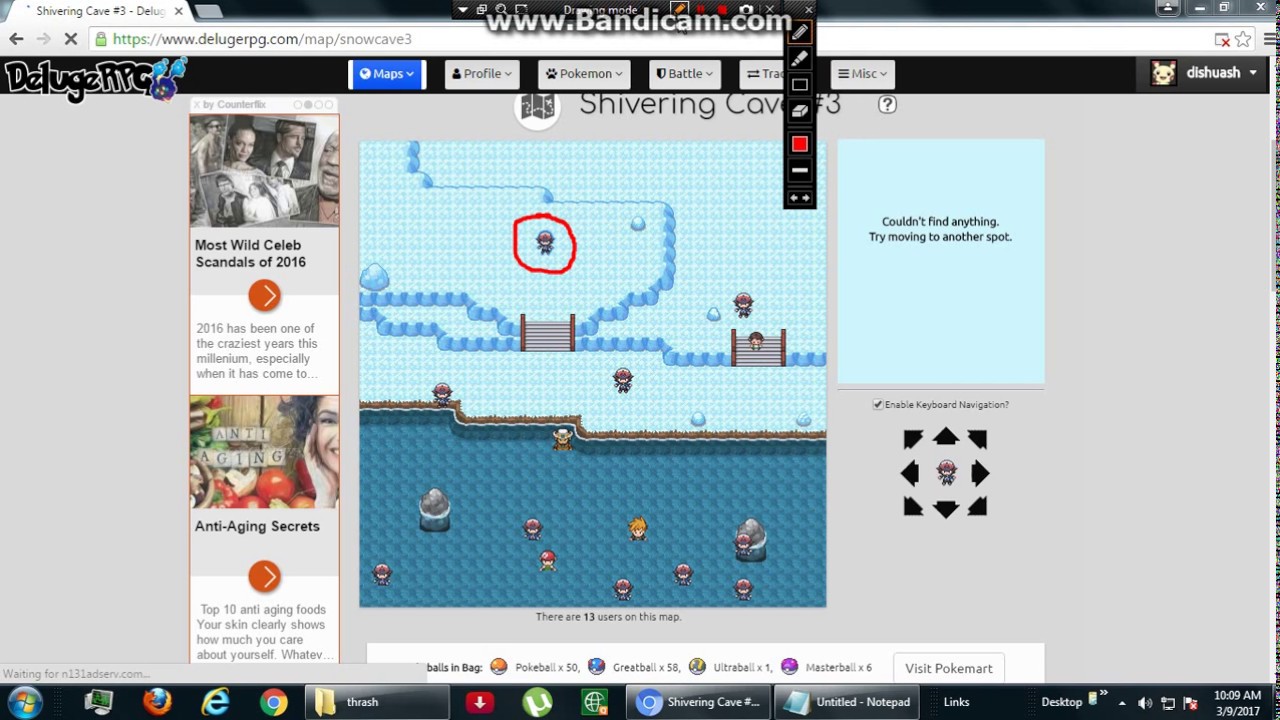Select the Bandicam rectangle drawing tool
1280x720 pixels.
[x=799, y=85]
